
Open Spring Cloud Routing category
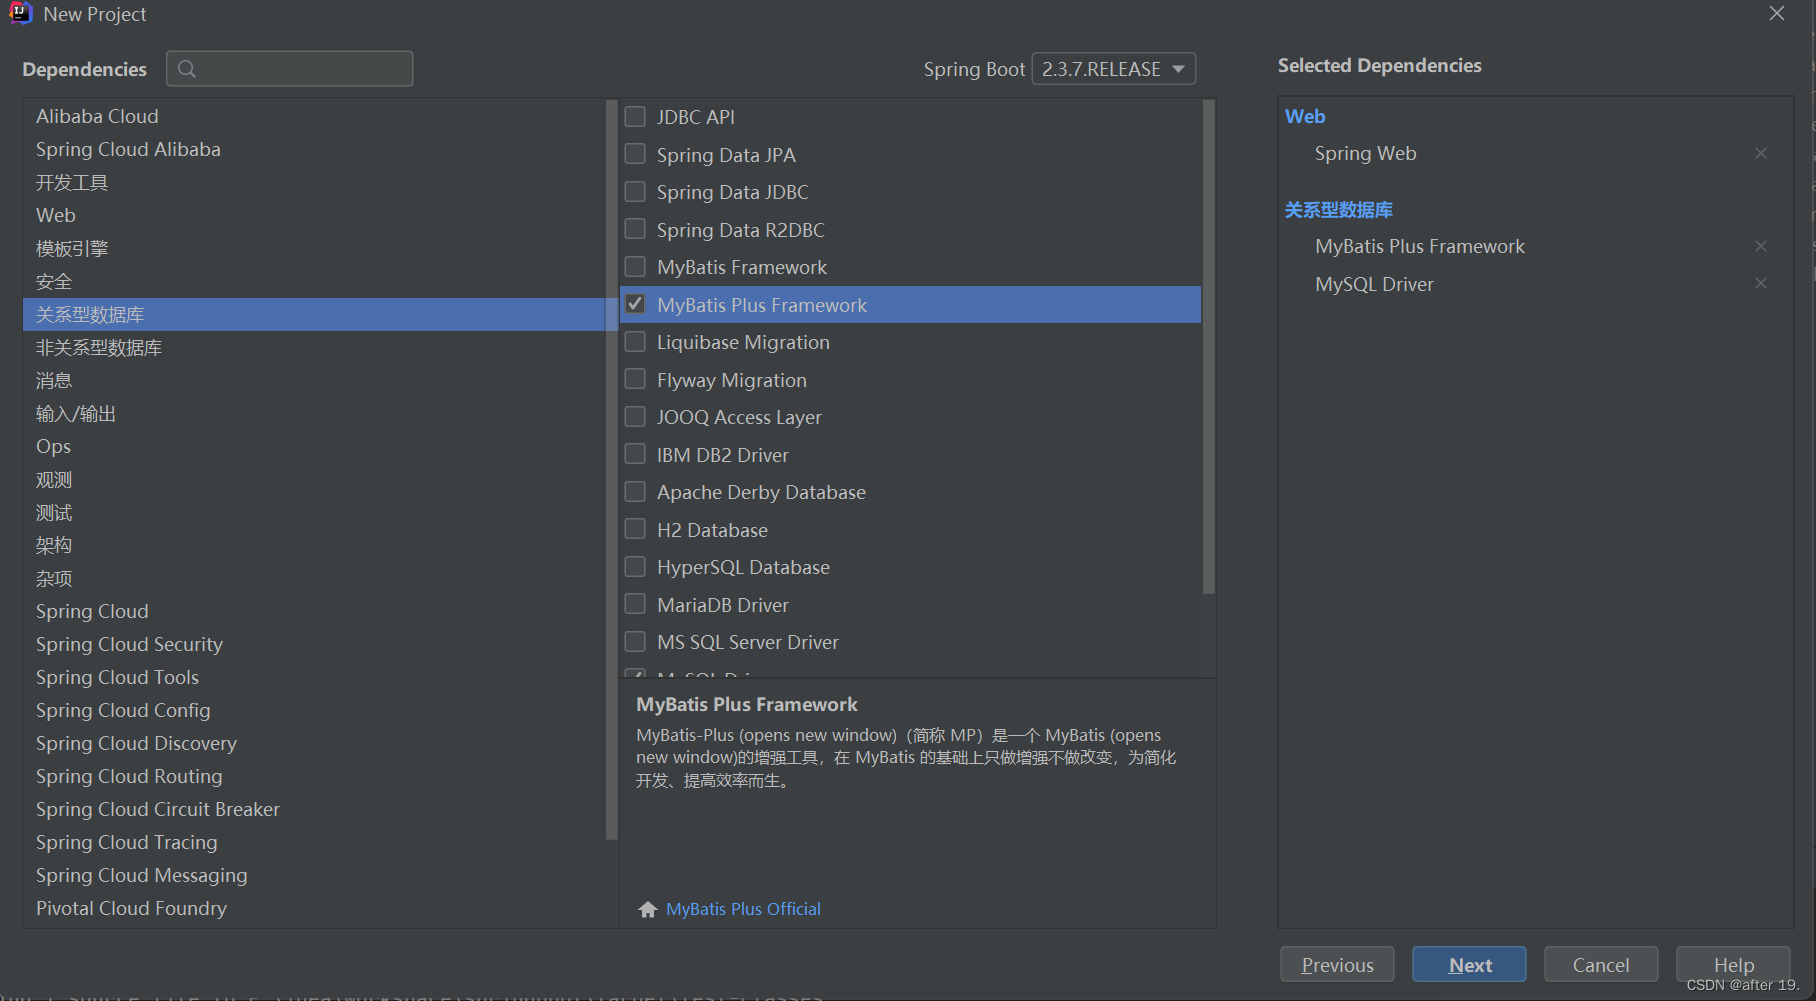click(x=314, y=776)
